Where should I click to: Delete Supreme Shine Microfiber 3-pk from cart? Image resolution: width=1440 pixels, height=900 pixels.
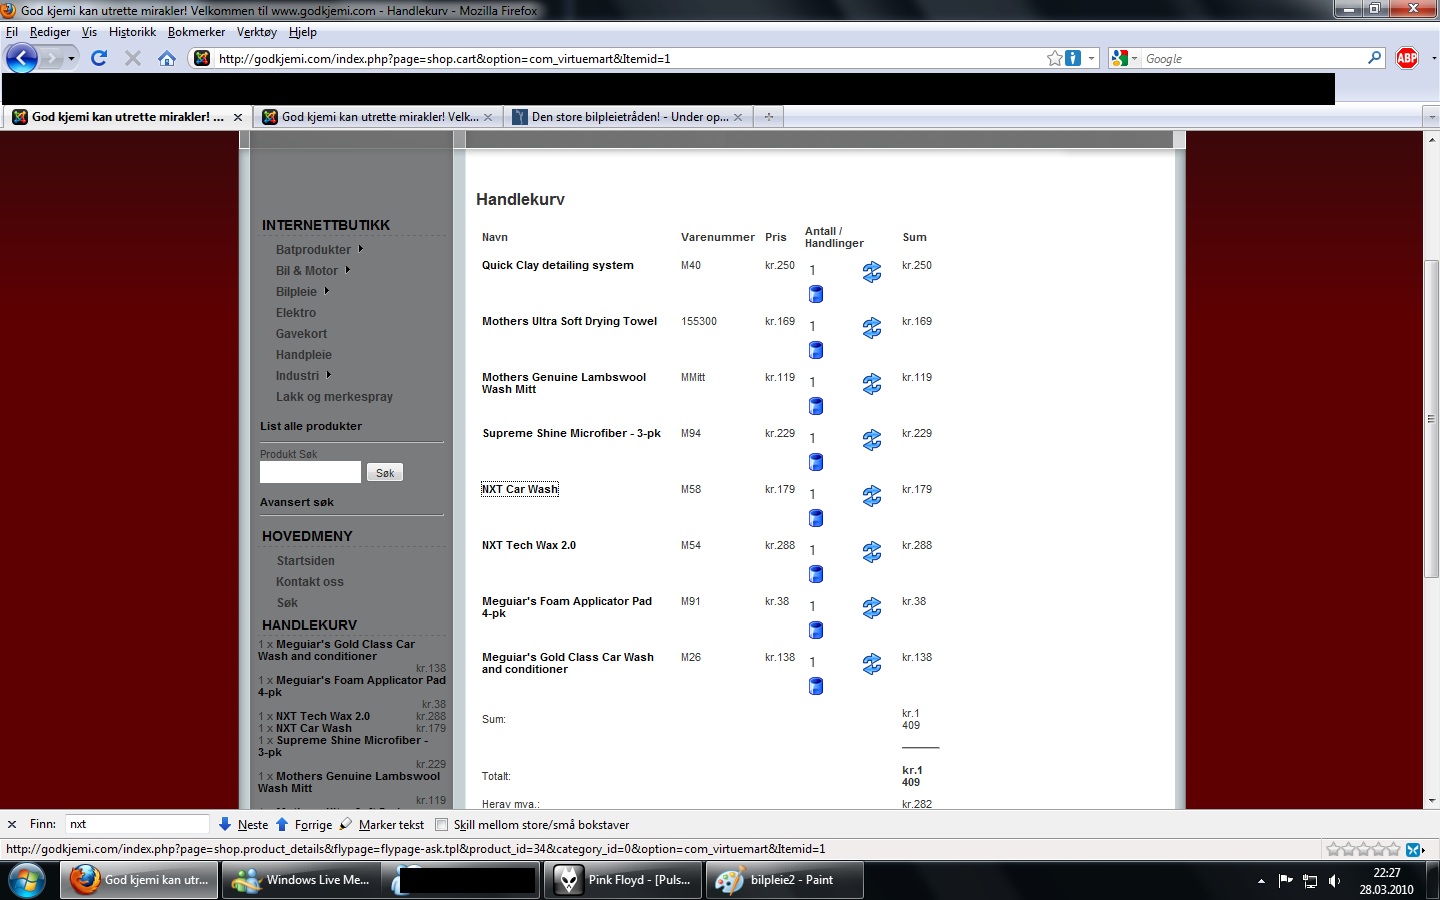point(816,462)
